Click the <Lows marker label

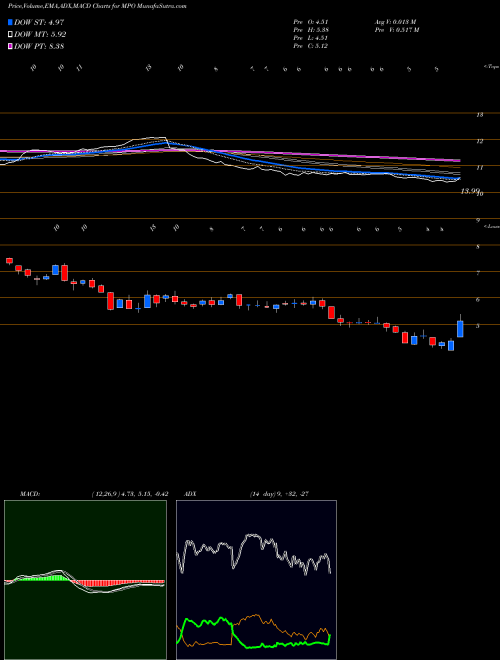[491, 226]
